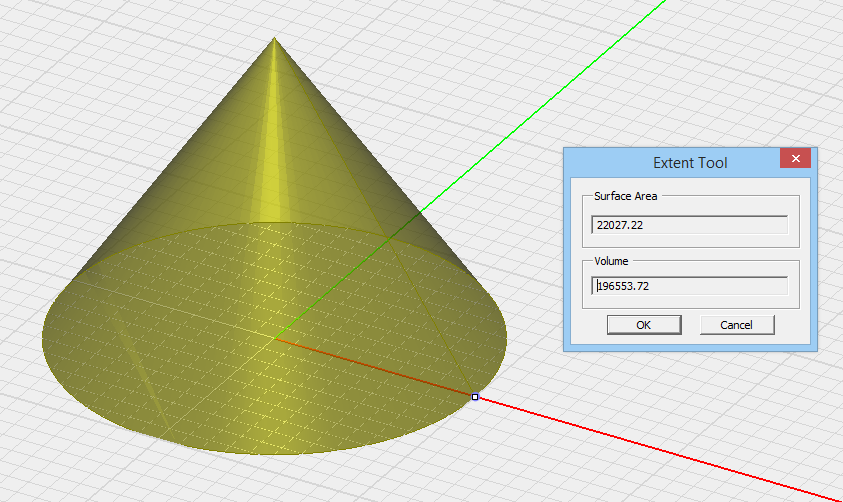Click the Surface Area value field
Image resolution: width=843 pixels, height=502 pixels.
coord(689,226)
